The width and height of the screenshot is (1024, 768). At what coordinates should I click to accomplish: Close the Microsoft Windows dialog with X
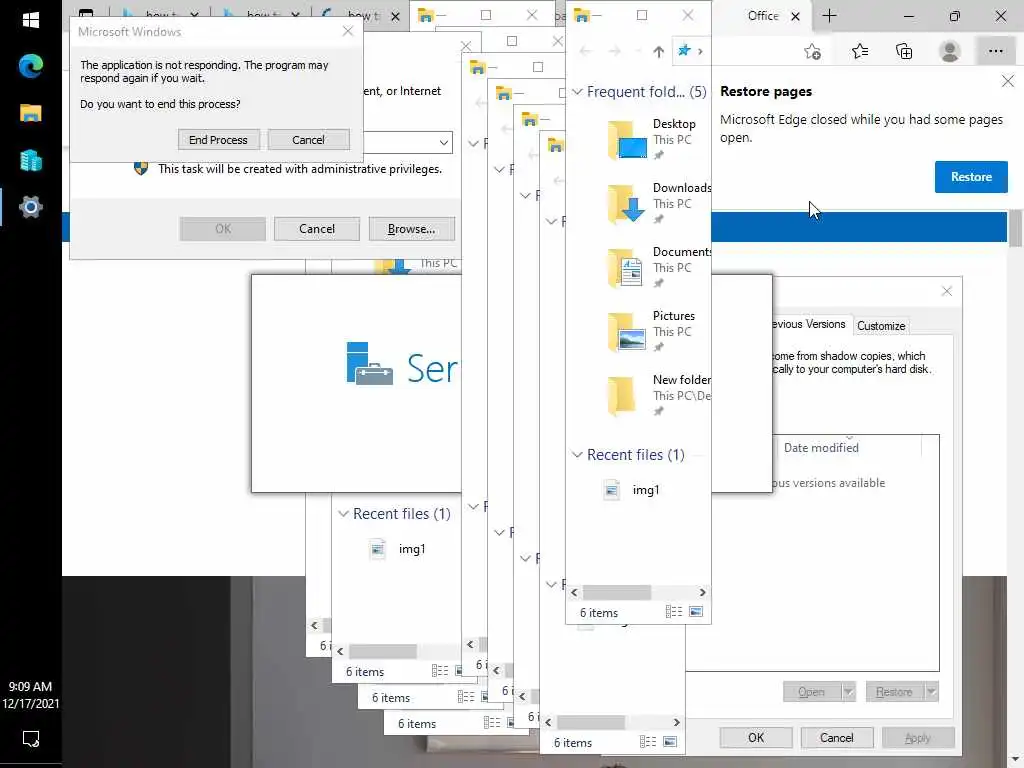click(x=348, y=31)
